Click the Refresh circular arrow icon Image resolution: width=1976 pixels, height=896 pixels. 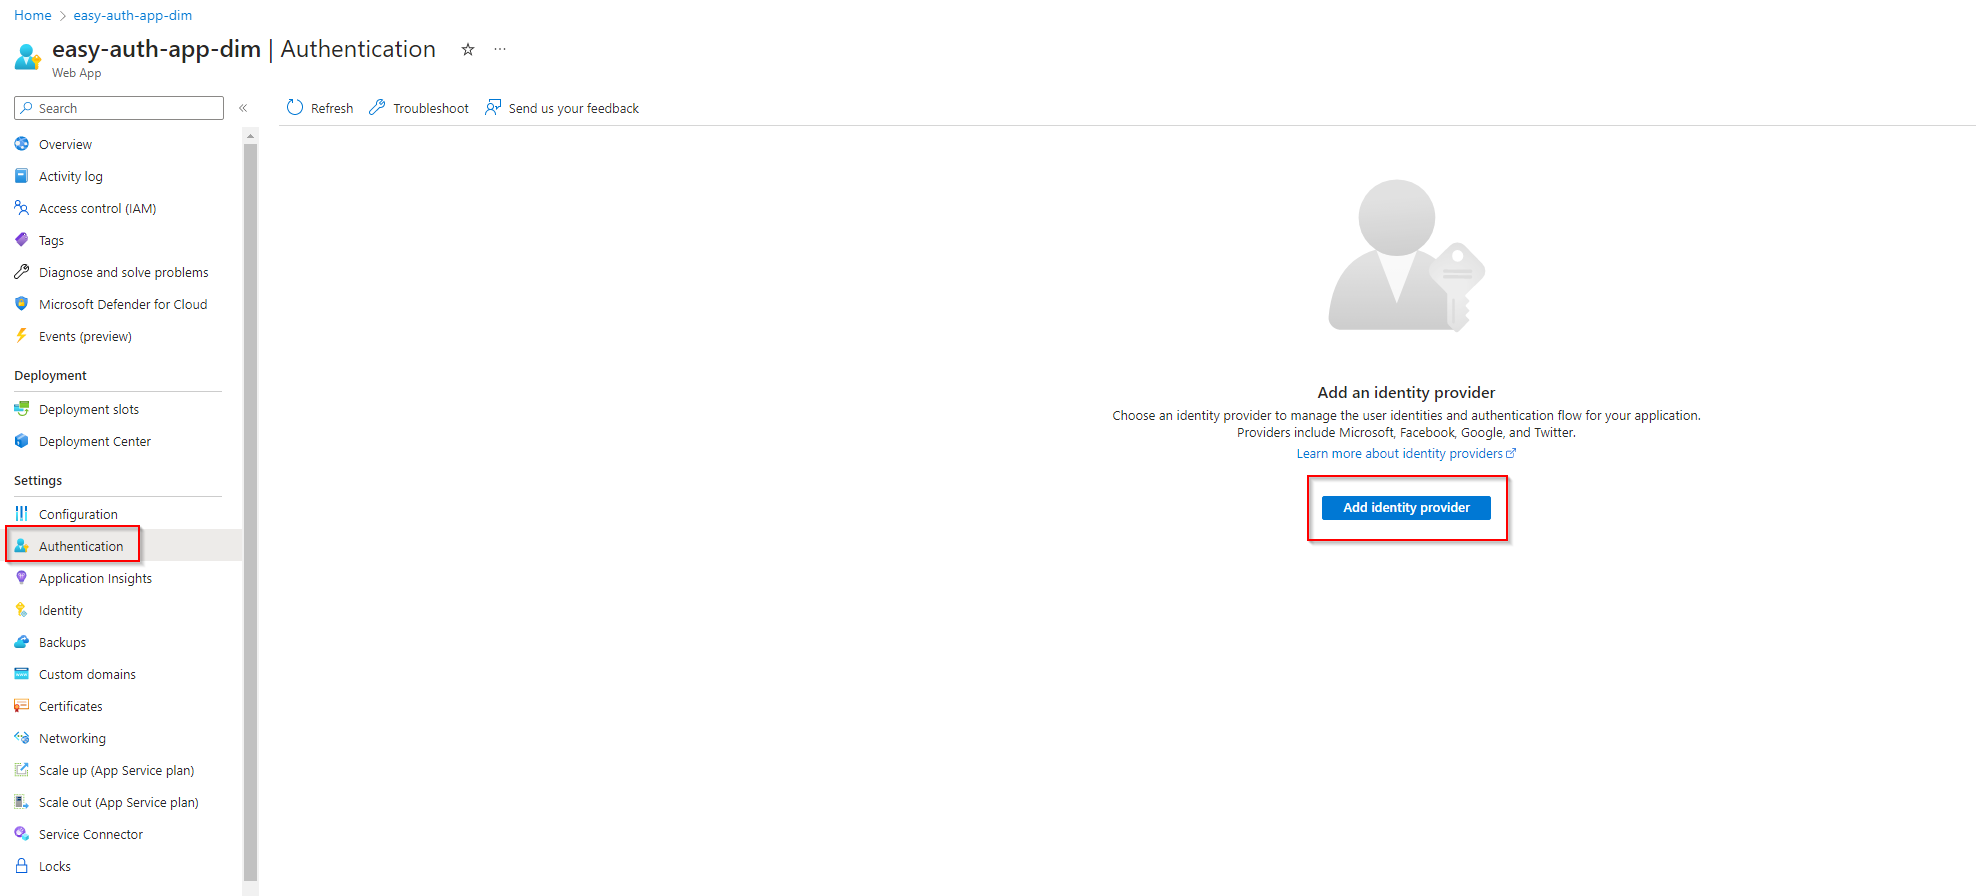(294, 107)
